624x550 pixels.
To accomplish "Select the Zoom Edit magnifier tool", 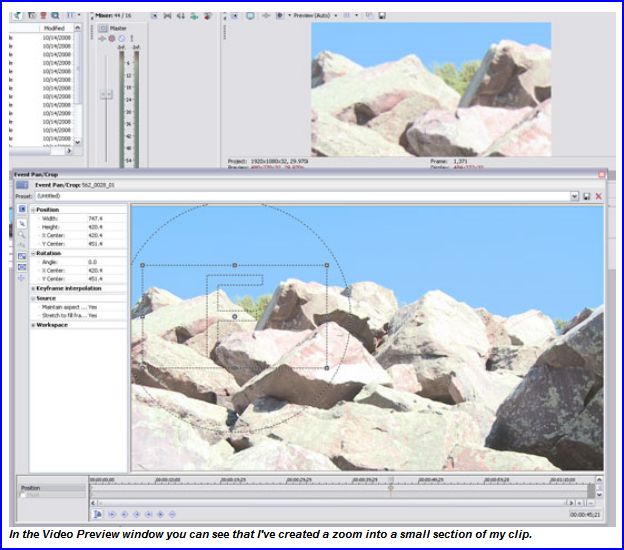I will pyautogui.click(x=22, y=234).
